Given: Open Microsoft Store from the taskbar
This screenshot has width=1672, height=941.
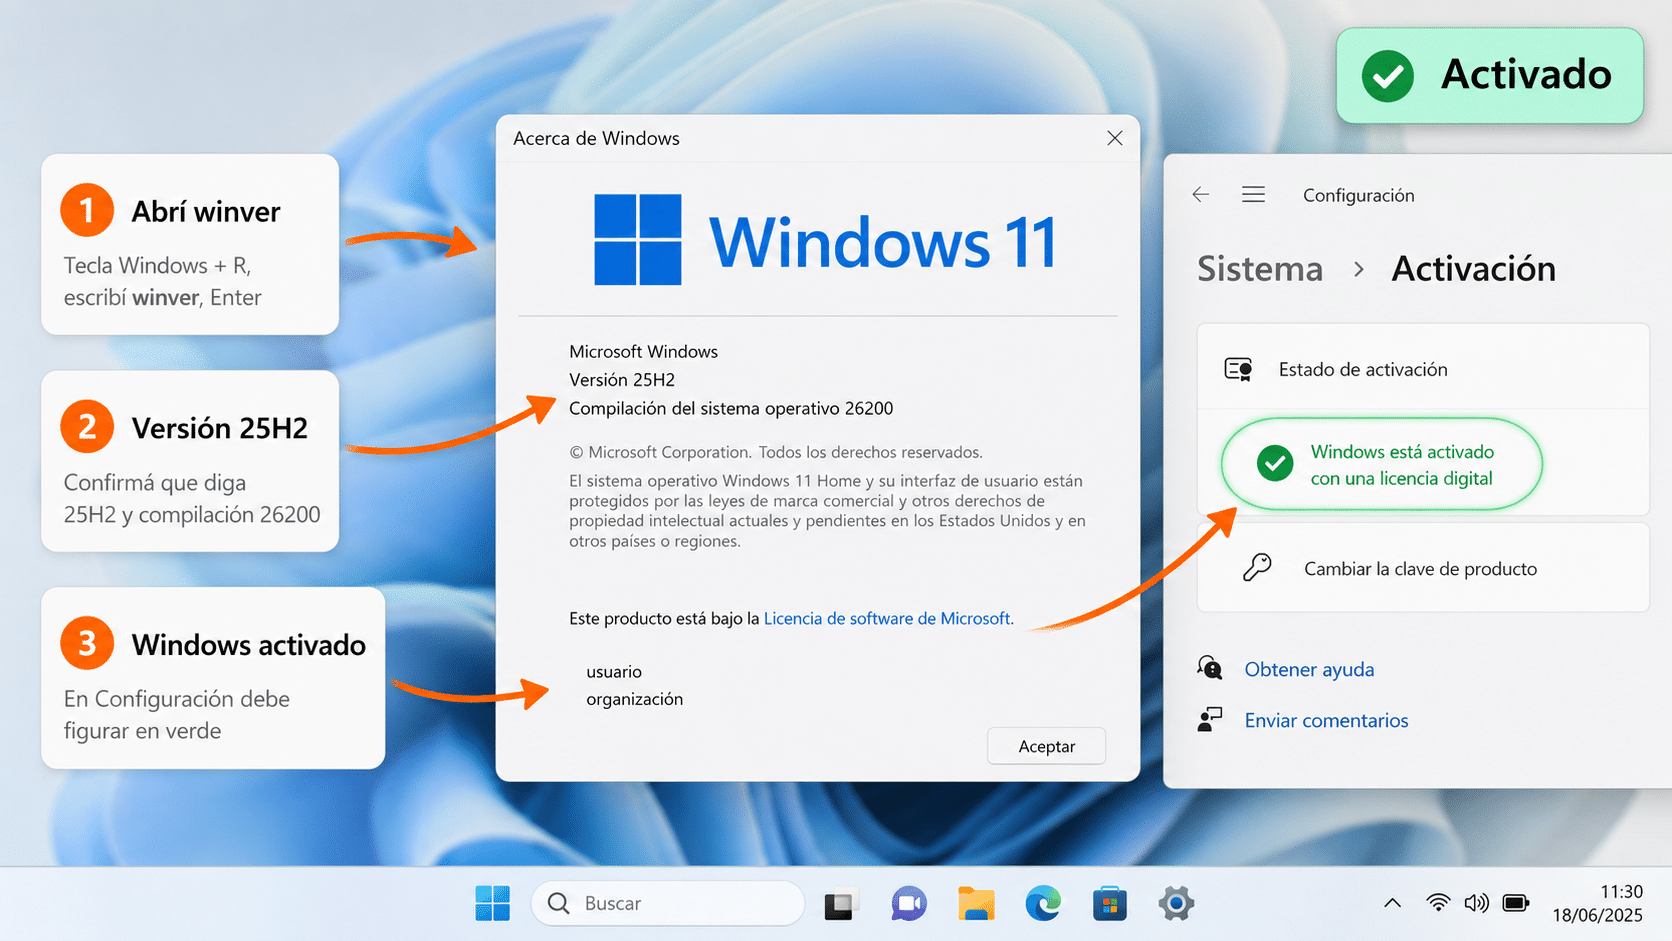Looking at the screenshot, I should click(1109, 903).
